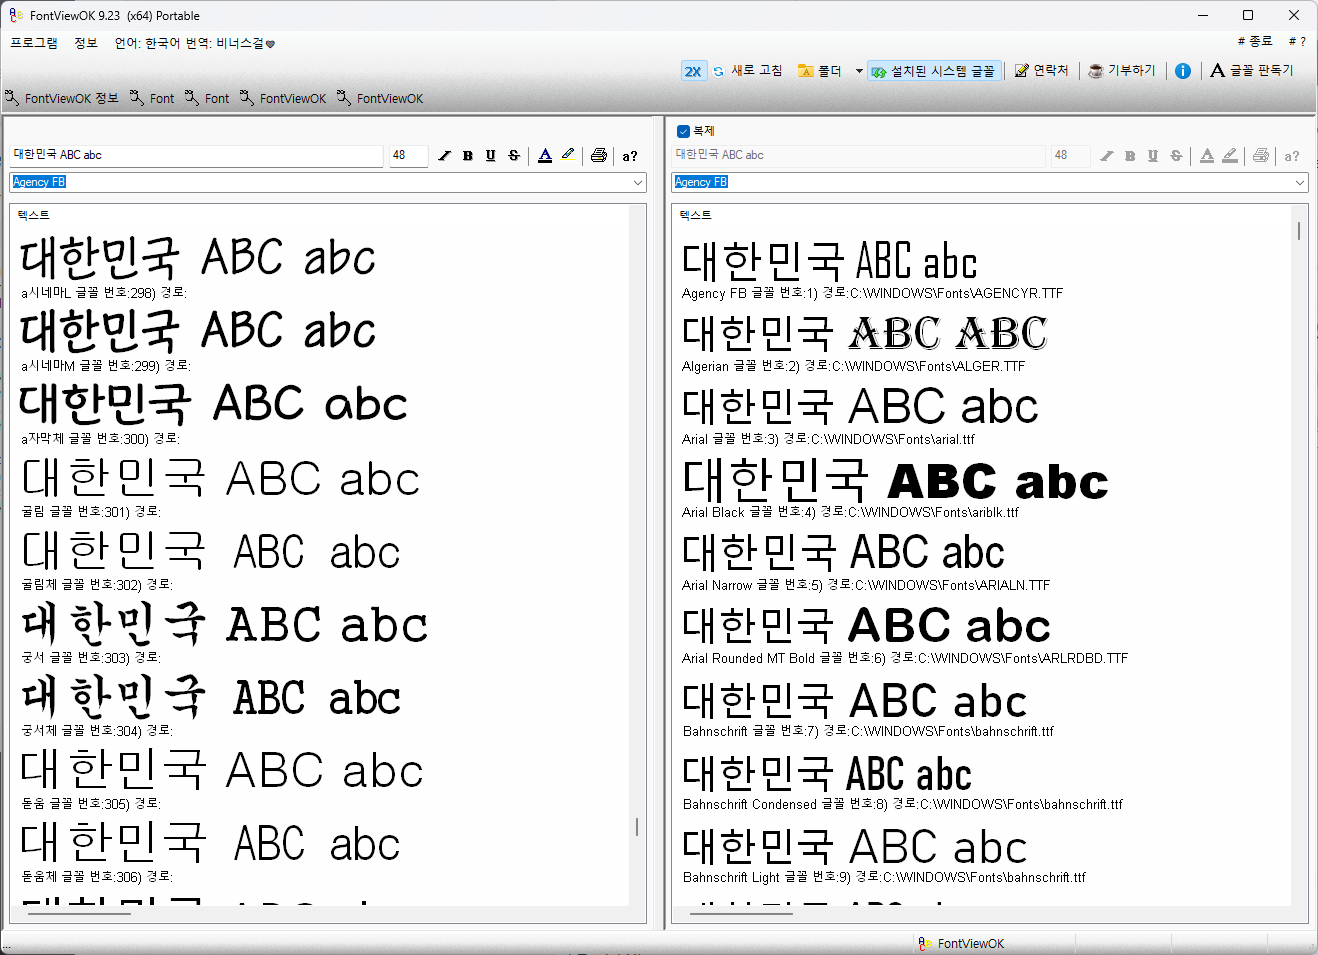Click the right pane greyed bold icon
Image resolution: width=1318 pixels, height=955 pixels.
point(1130,156)
